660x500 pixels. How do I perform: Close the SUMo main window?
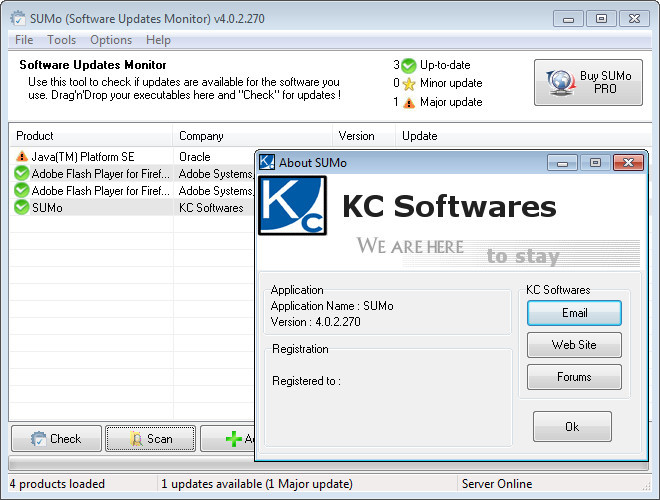point(634,19)
